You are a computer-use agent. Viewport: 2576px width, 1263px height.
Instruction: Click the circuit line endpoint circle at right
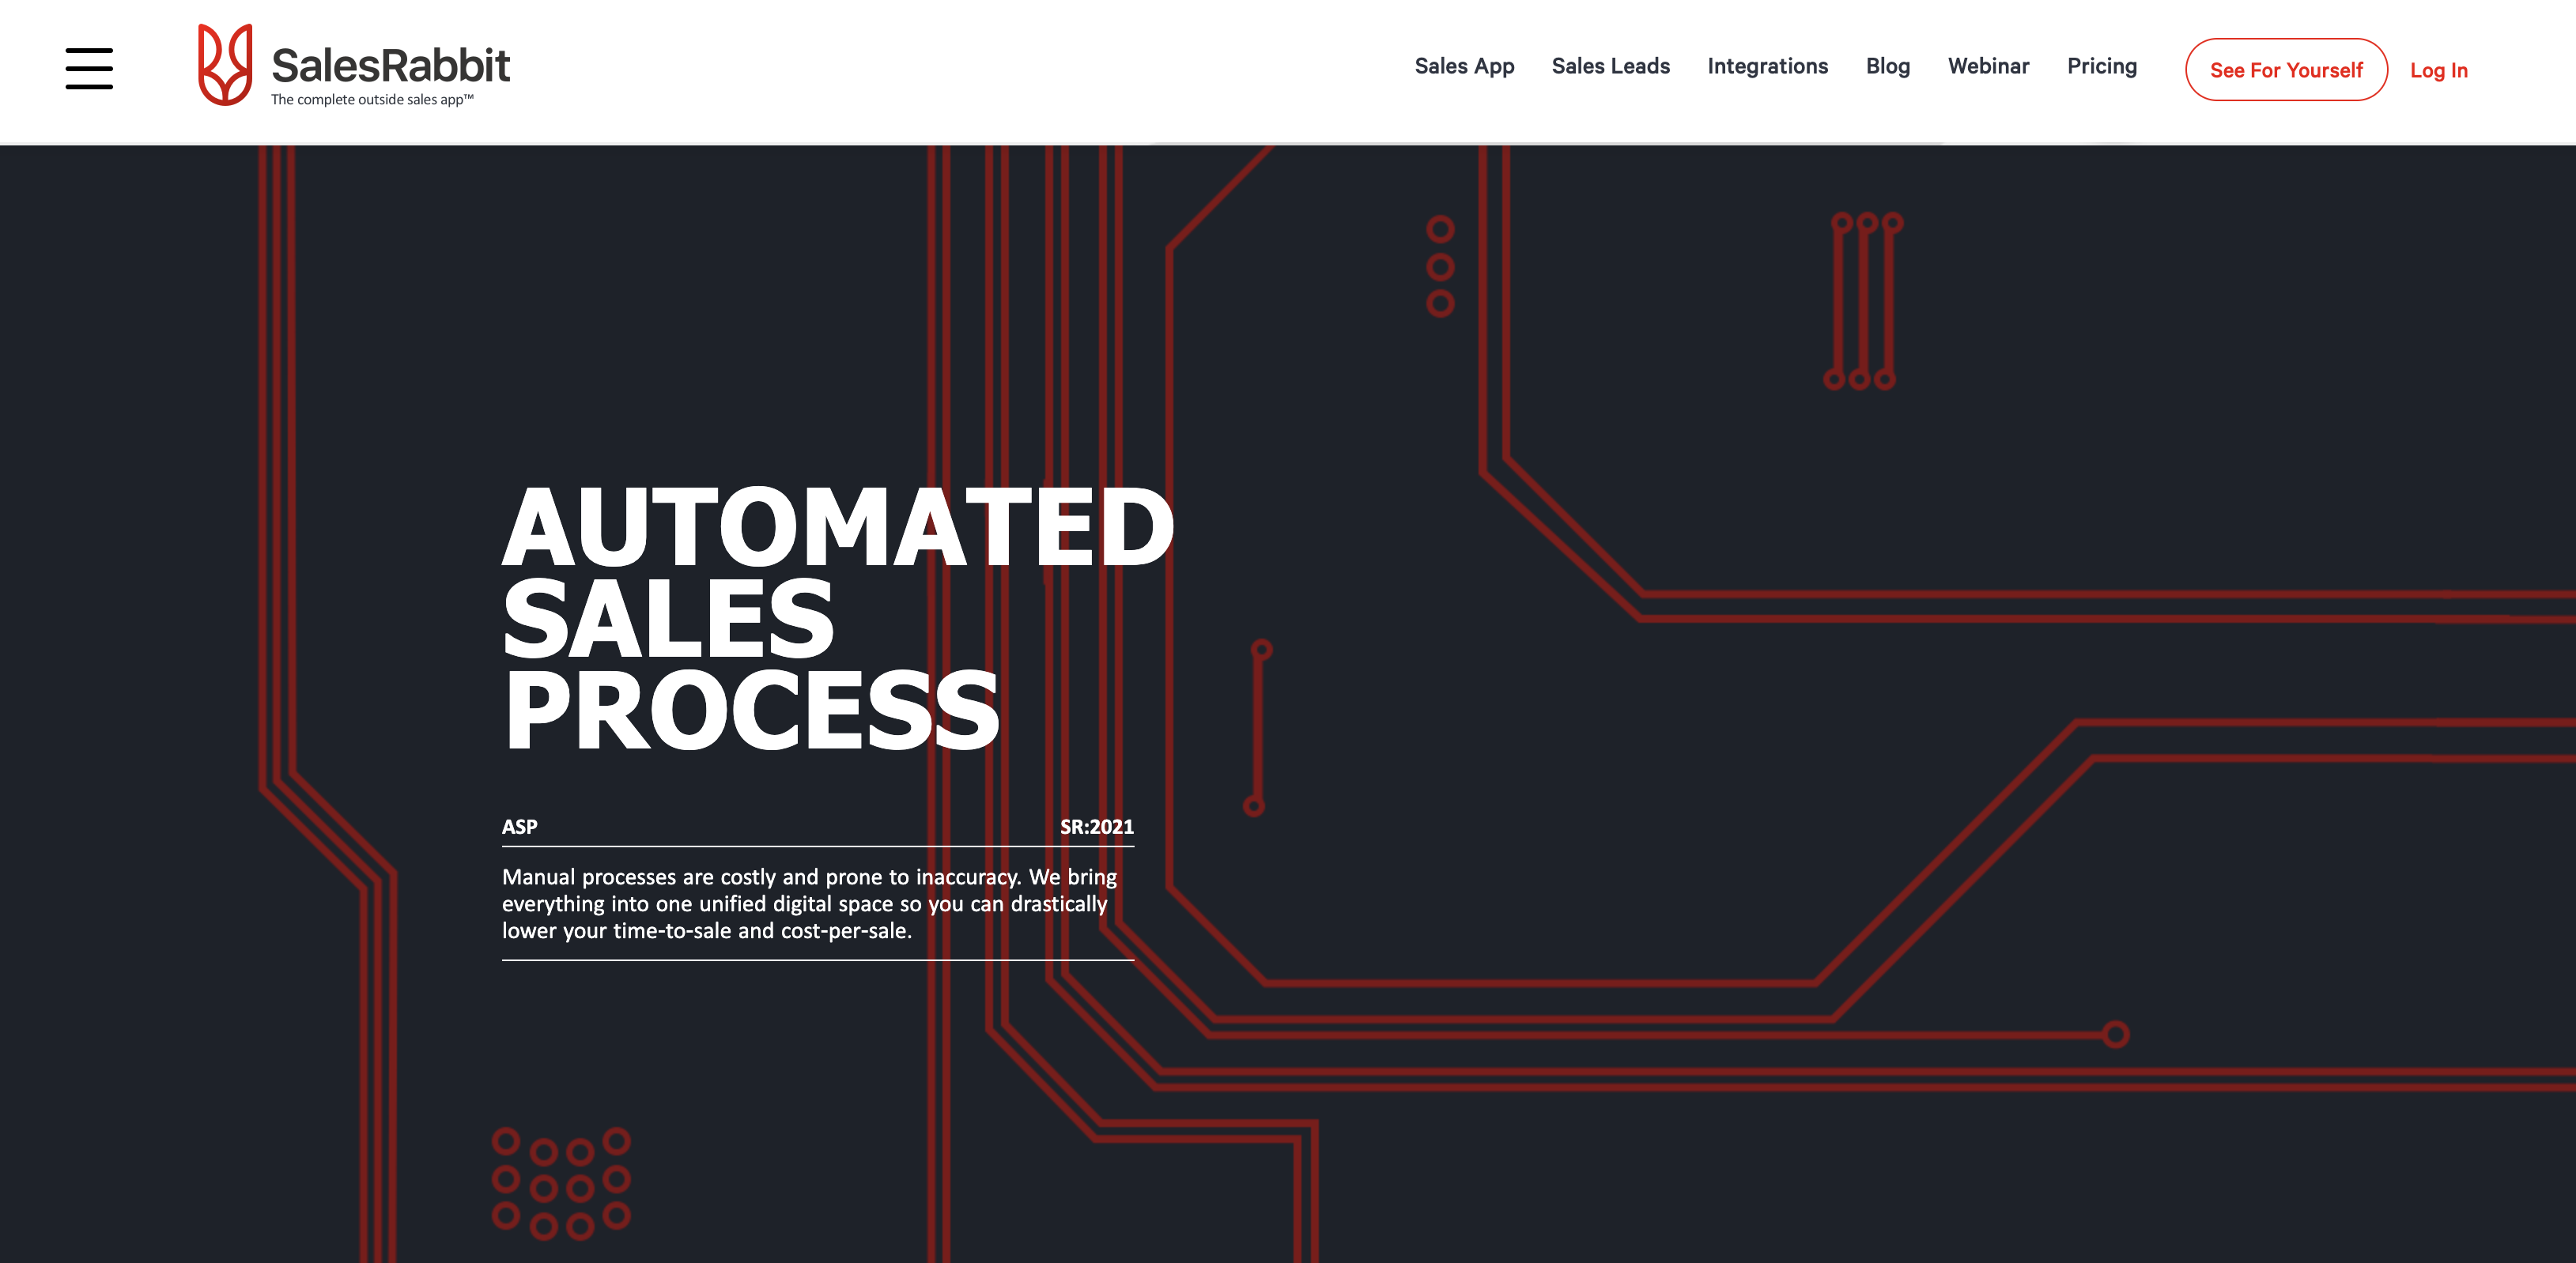point(2115,1034)
